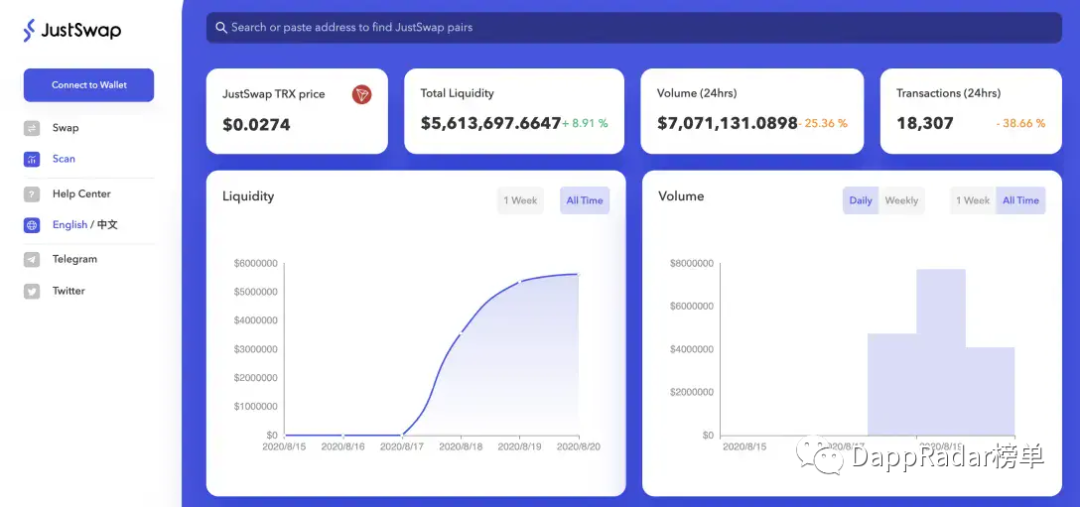Screen dimensions: 1080x507
Task: Open the Twitter link
Action: pos(69,291)
